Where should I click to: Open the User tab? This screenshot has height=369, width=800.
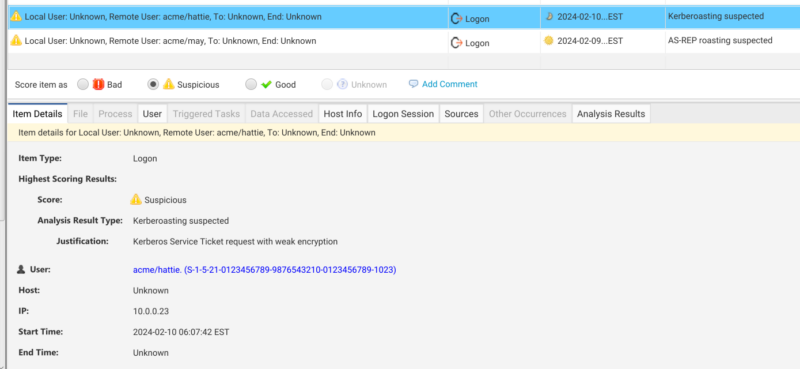point(152,114)
